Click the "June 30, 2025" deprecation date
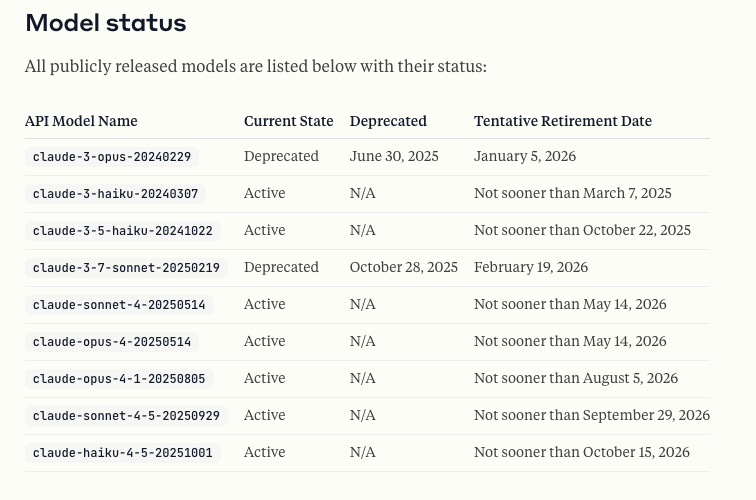The height and width of the screenshot is (500, 756). [x=394, y=157]
